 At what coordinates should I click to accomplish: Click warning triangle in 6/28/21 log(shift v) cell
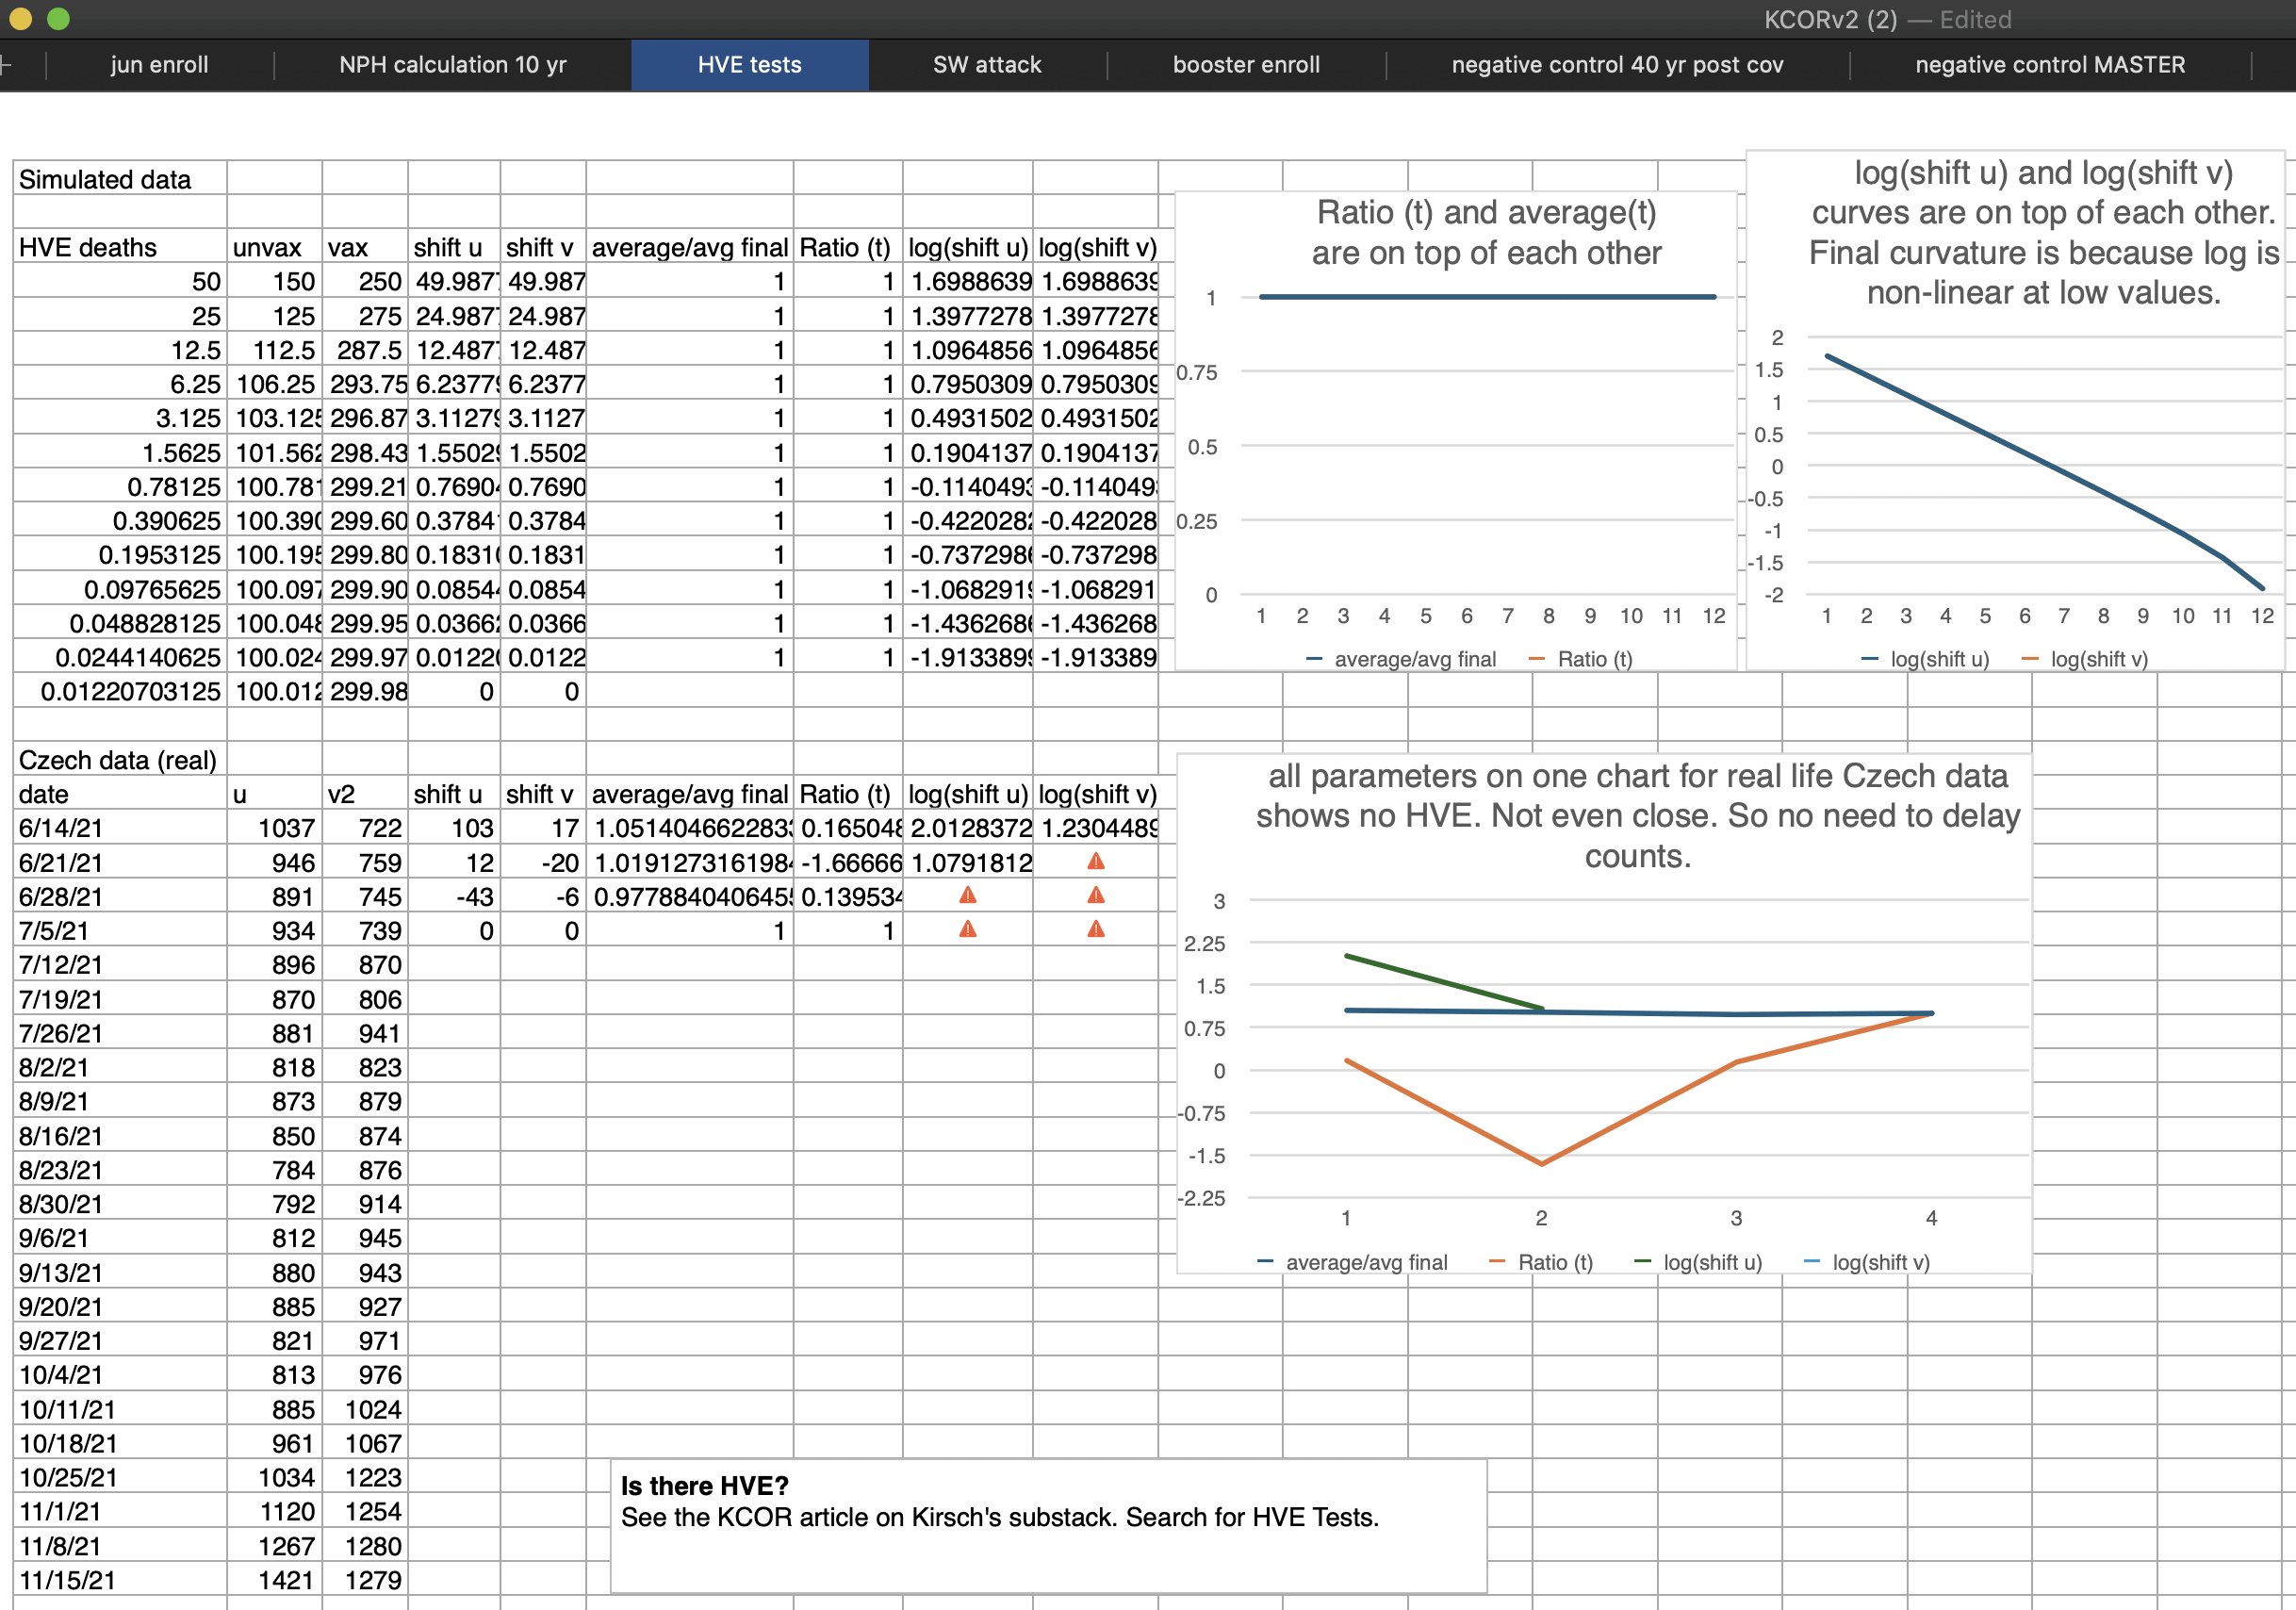(x=1096, y=895)
